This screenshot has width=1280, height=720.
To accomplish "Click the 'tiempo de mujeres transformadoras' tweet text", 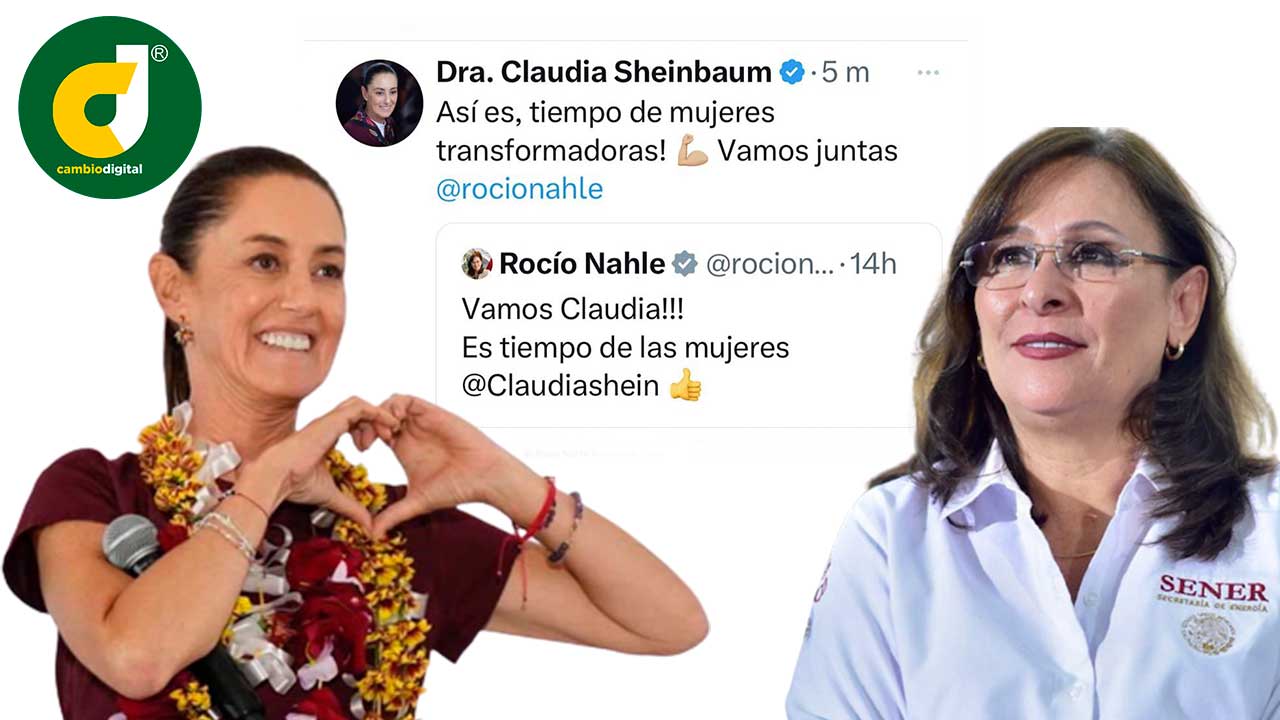I will [605, 131].
